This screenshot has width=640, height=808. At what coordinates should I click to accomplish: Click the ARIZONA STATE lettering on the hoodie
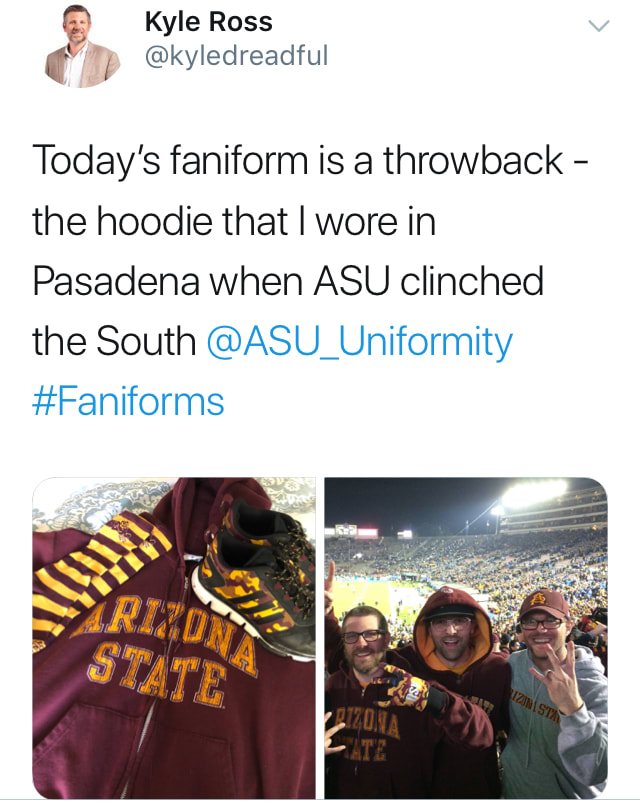coord(164,649)
